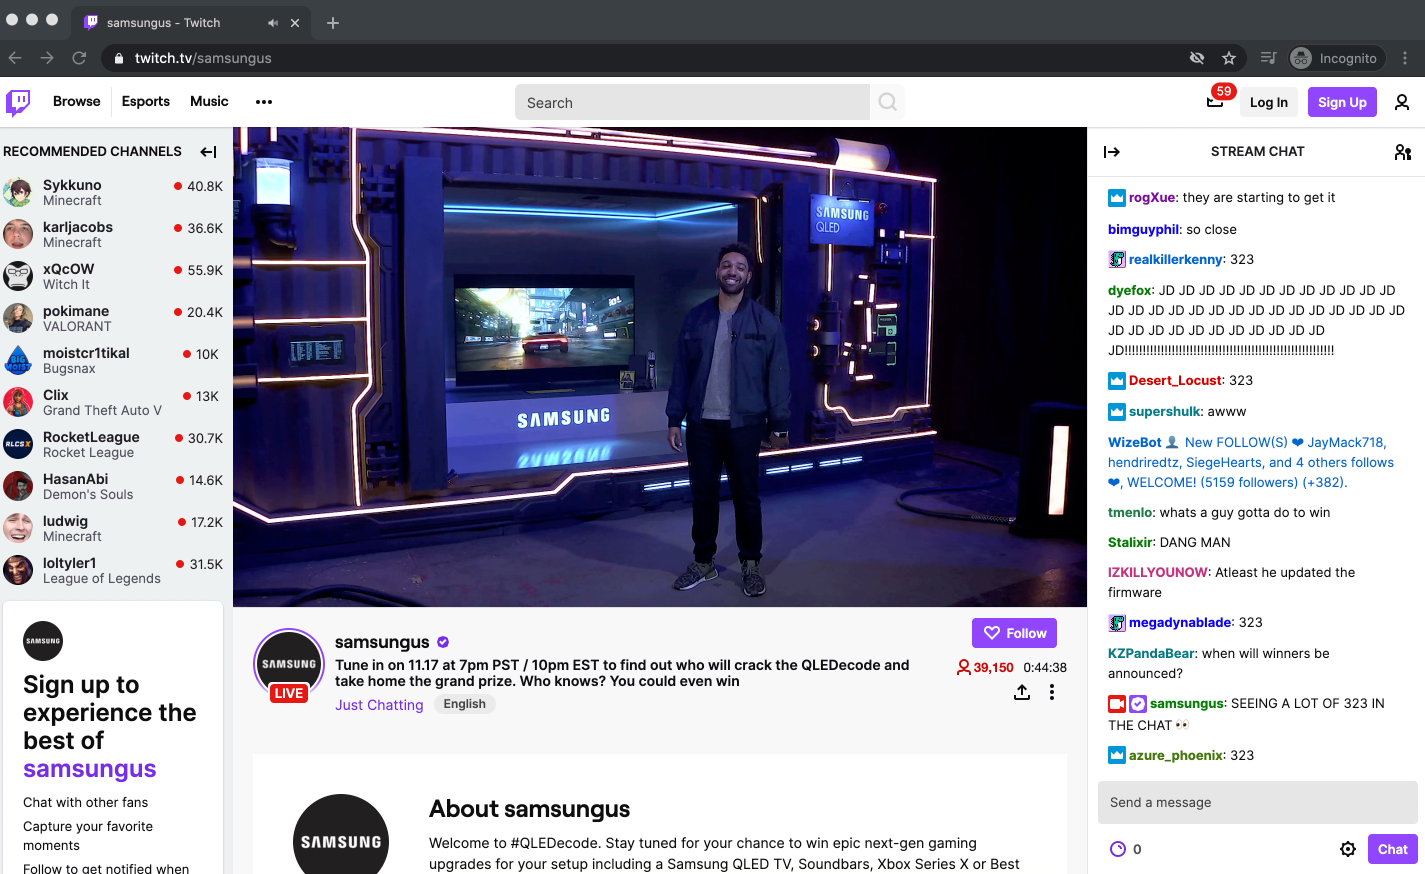Image resolution: width=1425 pixels, height=874 pixels.
Task: Click the Log In button
Action: tap(1269, 102)
